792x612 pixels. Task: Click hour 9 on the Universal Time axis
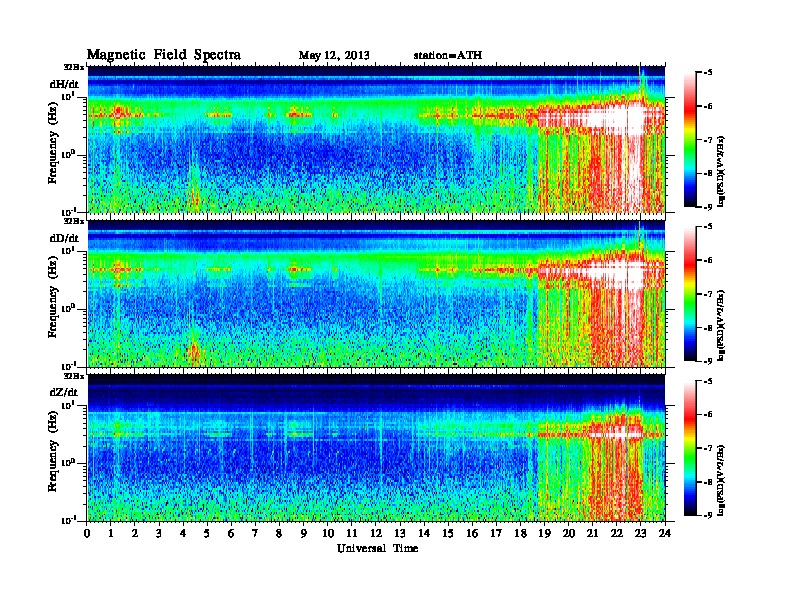[304, 533]
